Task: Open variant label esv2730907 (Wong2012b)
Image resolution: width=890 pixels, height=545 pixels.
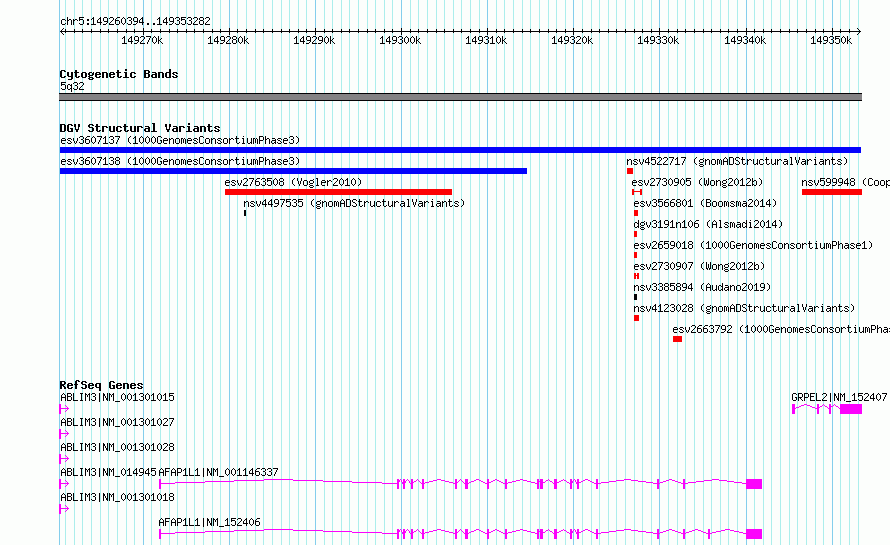Action: pyautogui.click(x=699, y=266)
